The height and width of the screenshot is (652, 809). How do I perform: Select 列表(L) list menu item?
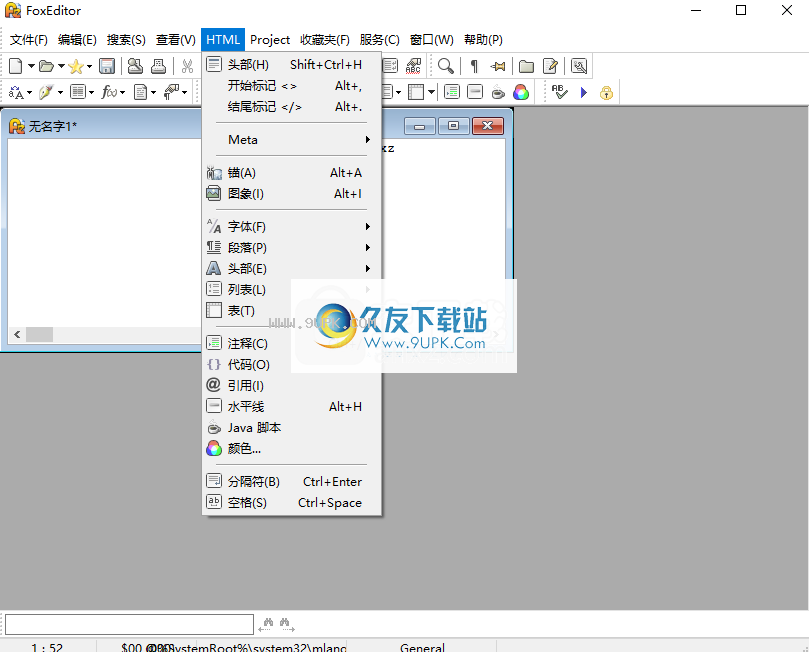(292, 290)
